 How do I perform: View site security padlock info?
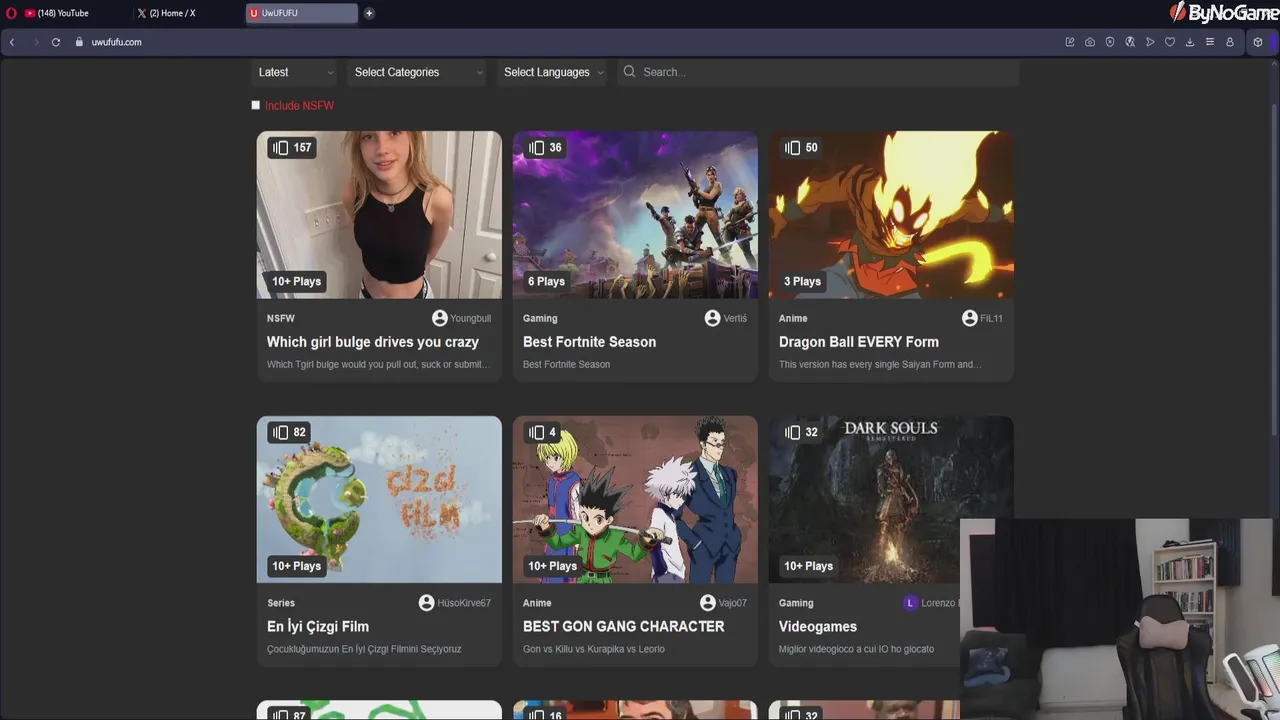(79, 42)
